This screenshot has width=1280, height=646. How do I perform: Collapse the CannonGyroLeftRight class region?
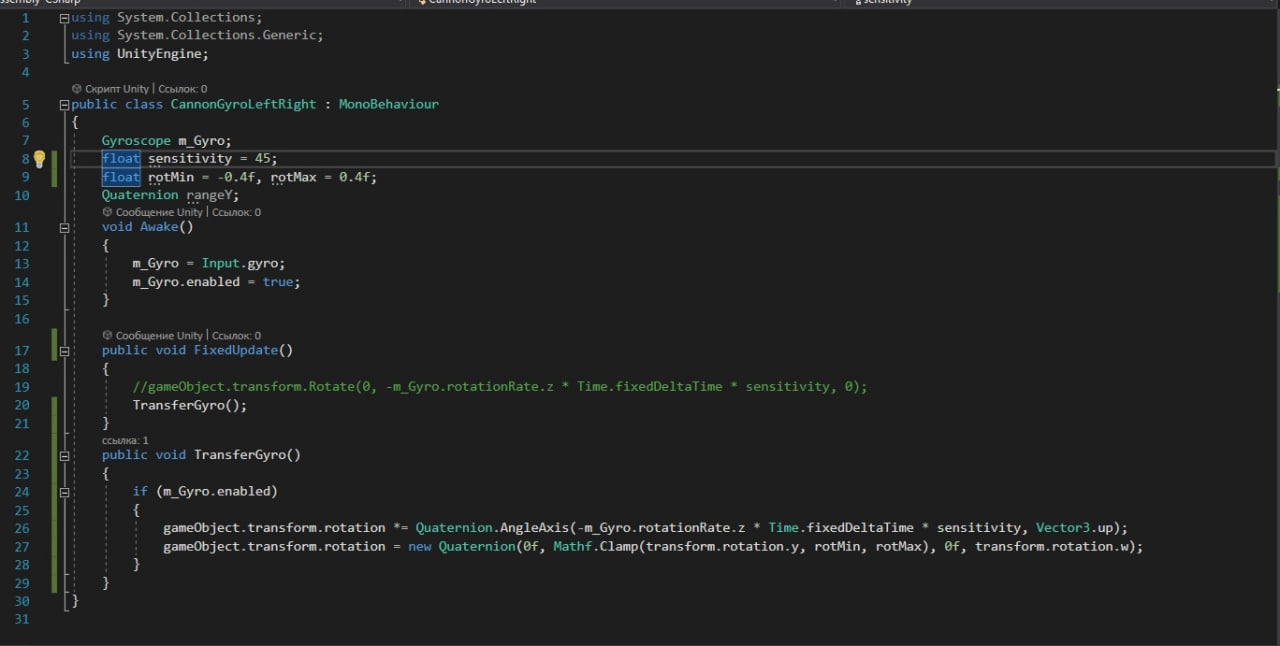tap(65, 104)
